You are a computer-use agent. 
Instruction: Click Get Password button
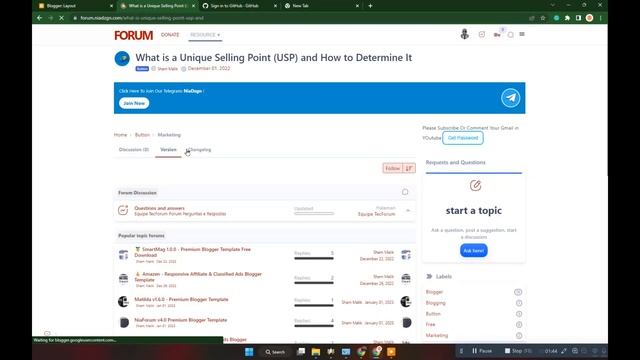pos(463,138)
